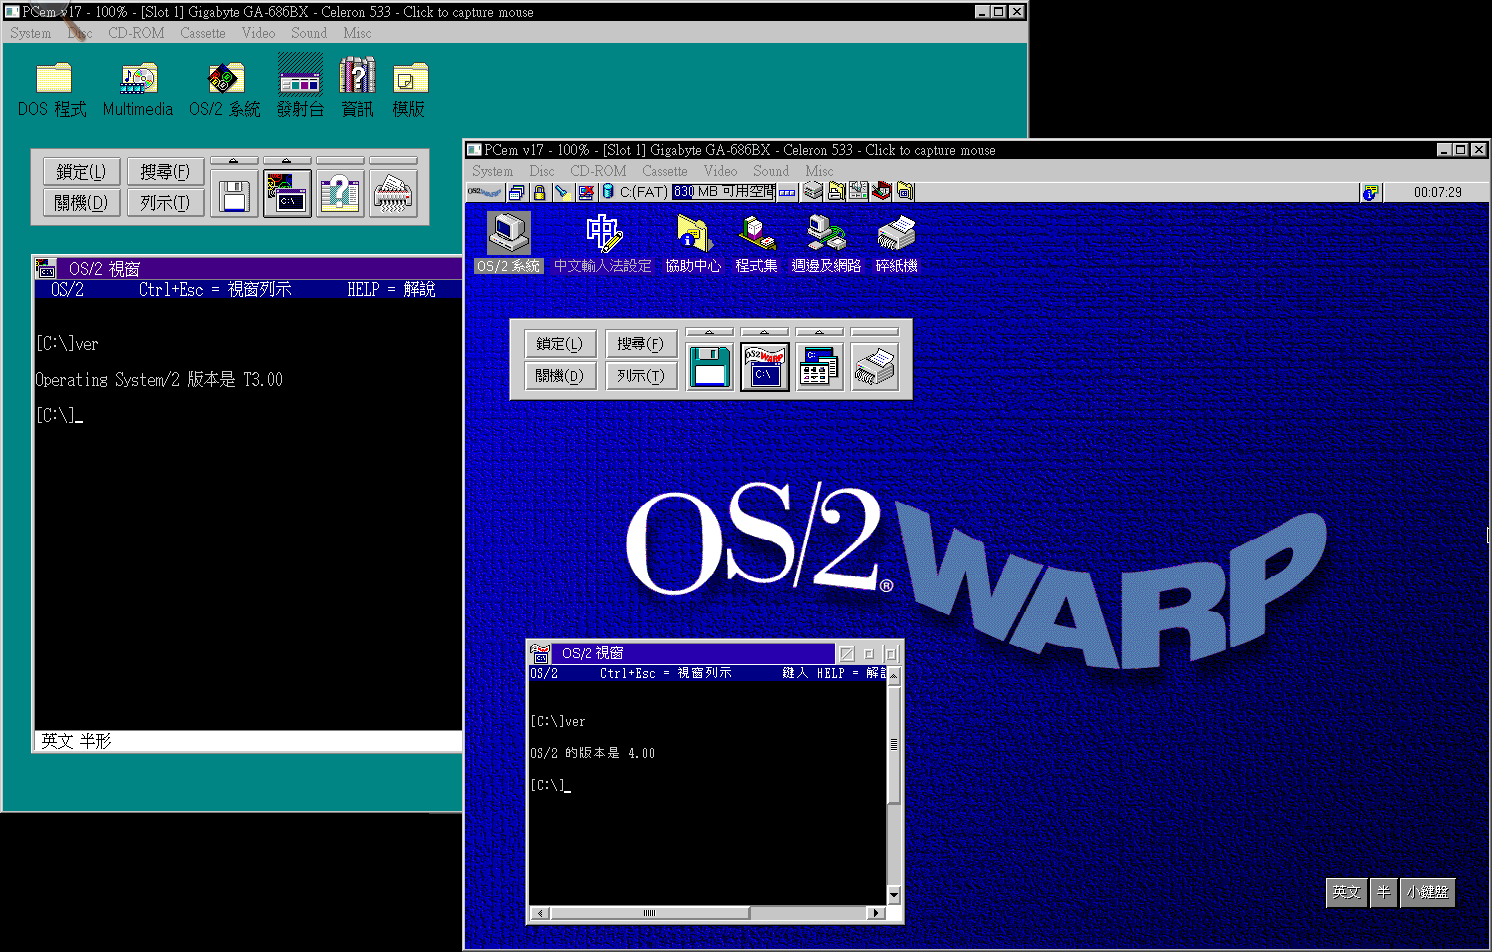
Task: Open the system setup icon in WarpCenter tray
Action: click(x=858, y=192)
